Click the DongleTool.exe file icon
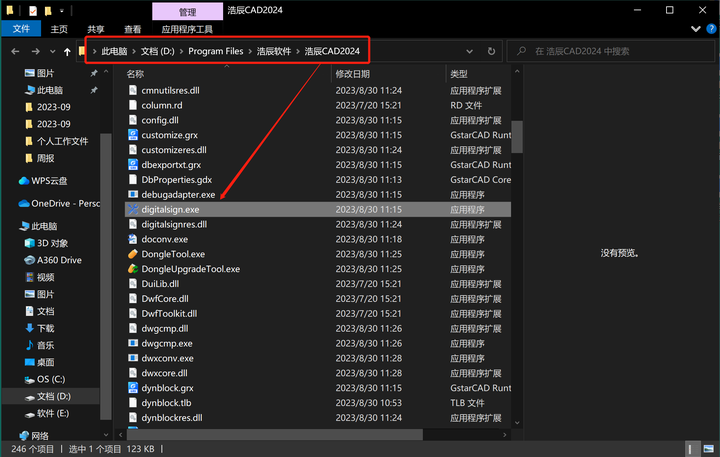 coord(133,254)
